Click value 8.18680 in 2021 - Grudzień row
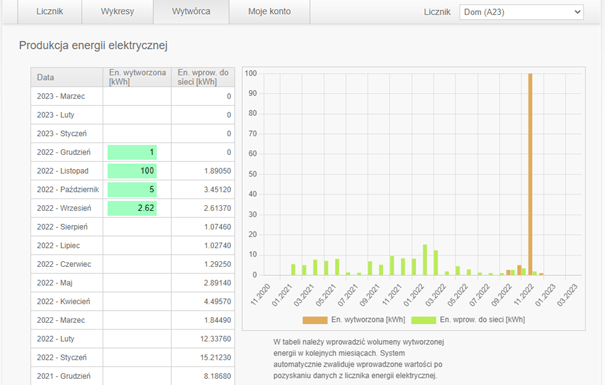 coord(218,376)
